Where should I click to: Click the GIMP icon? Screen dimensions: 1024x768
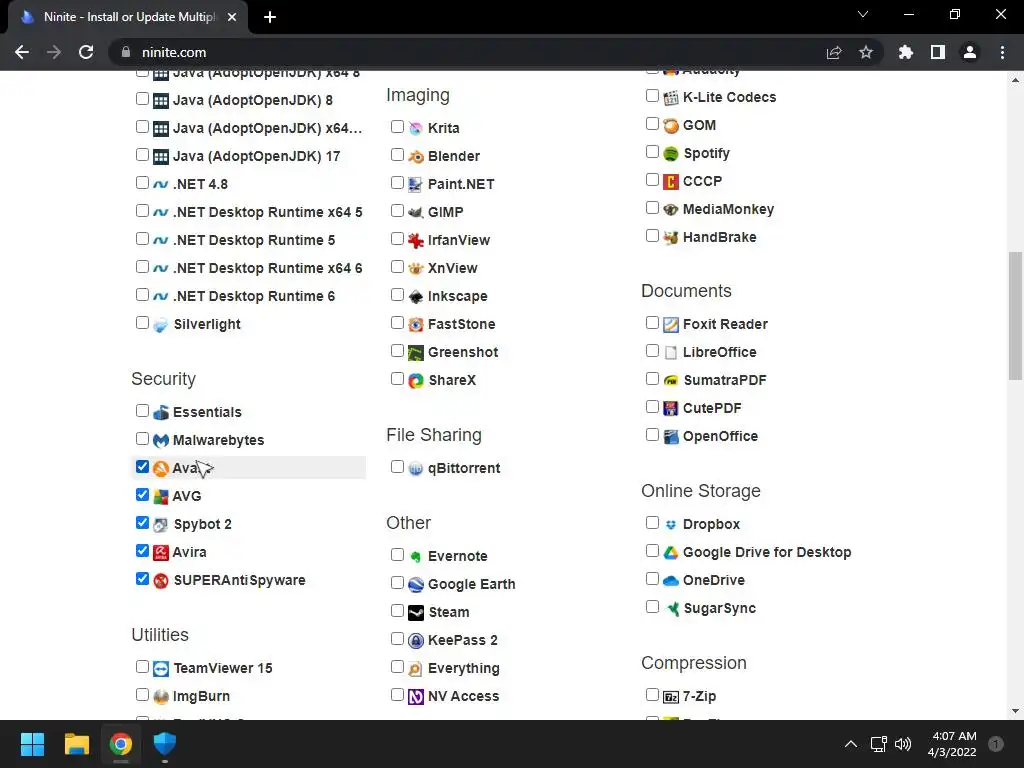[x=415, y=212]
